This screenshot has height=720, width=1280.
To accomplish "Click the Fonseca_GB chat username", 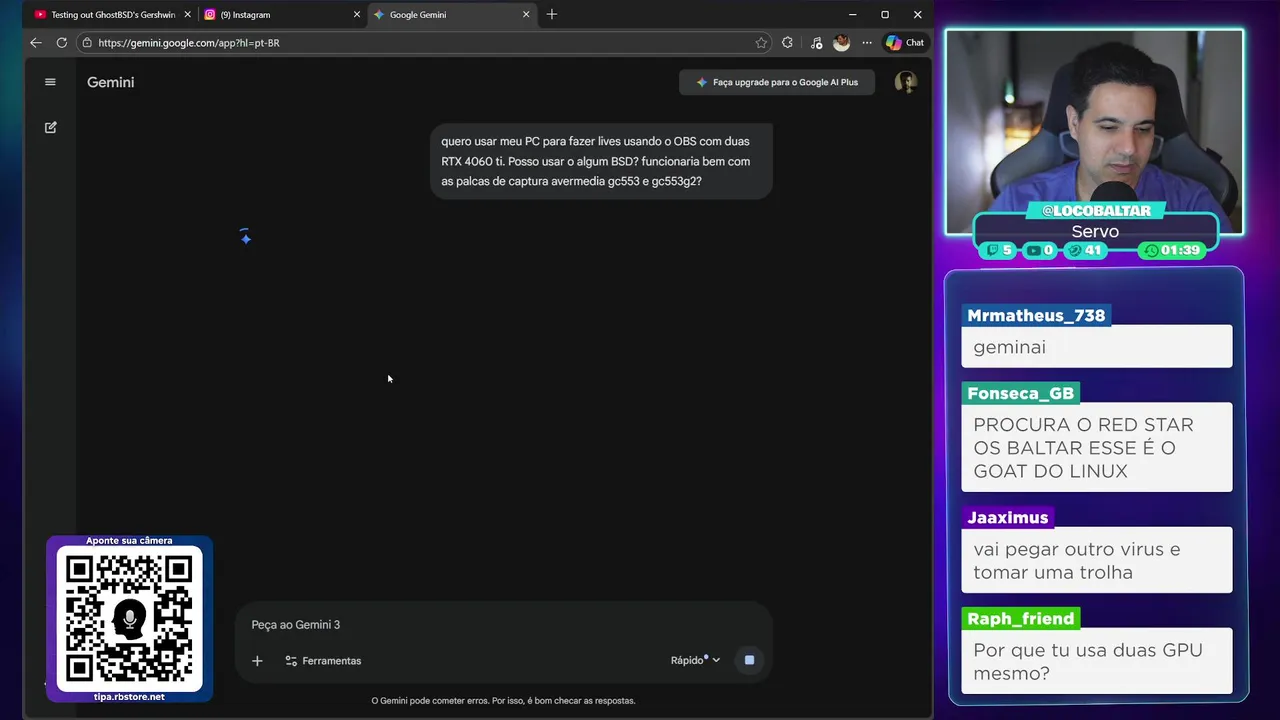I will tap(1020, 393).
